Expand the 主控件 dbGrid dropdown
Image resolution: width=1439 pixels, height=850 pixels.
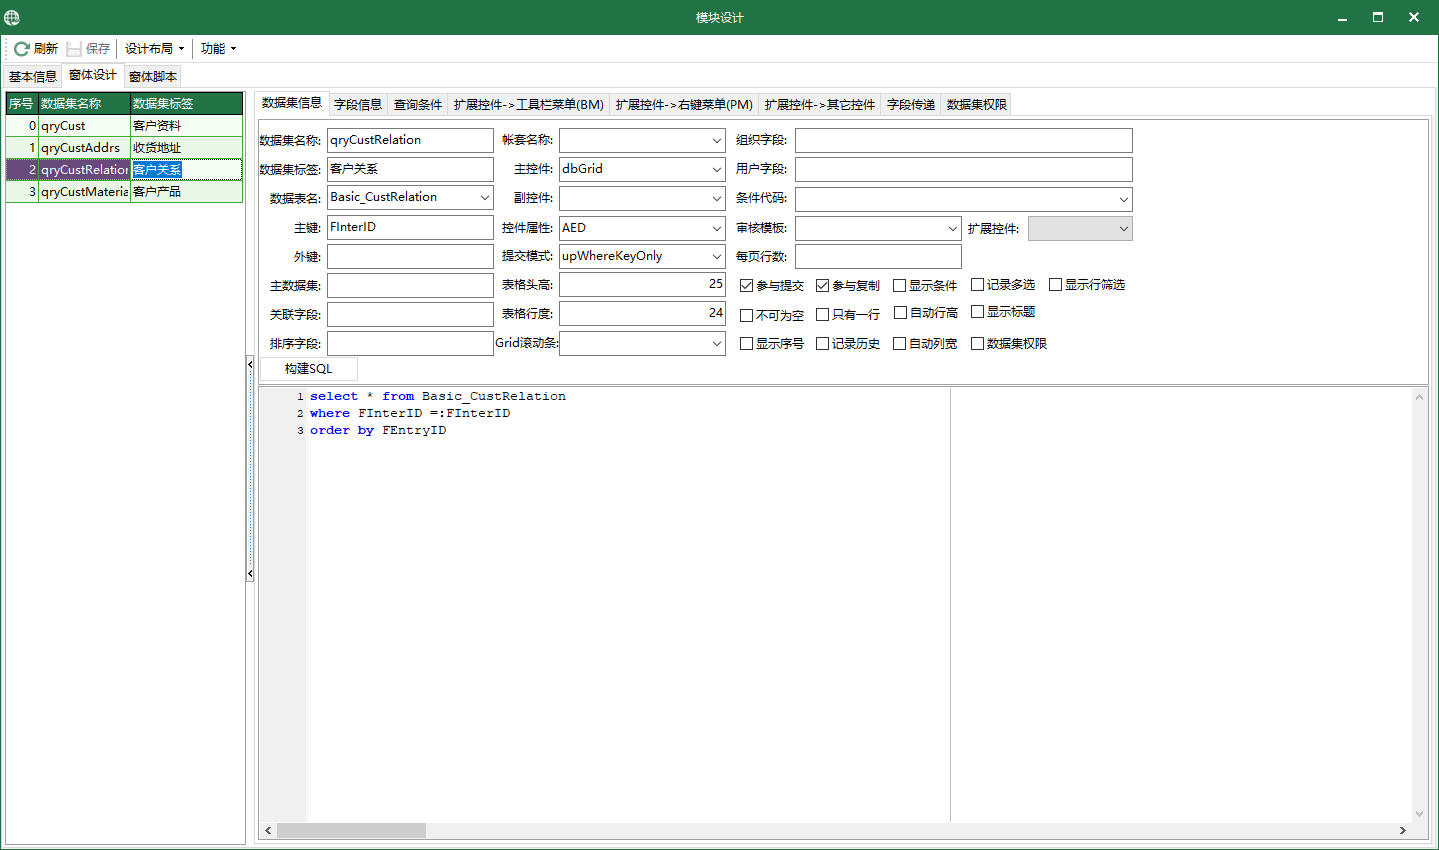(716, 170)
